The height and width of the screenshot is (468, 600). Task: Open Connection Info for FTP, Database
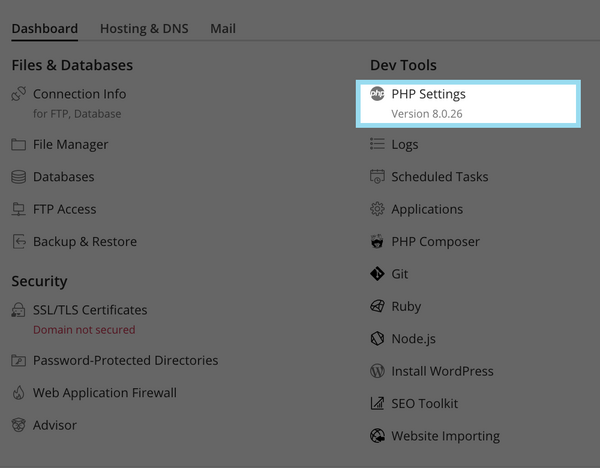(79, 94)
